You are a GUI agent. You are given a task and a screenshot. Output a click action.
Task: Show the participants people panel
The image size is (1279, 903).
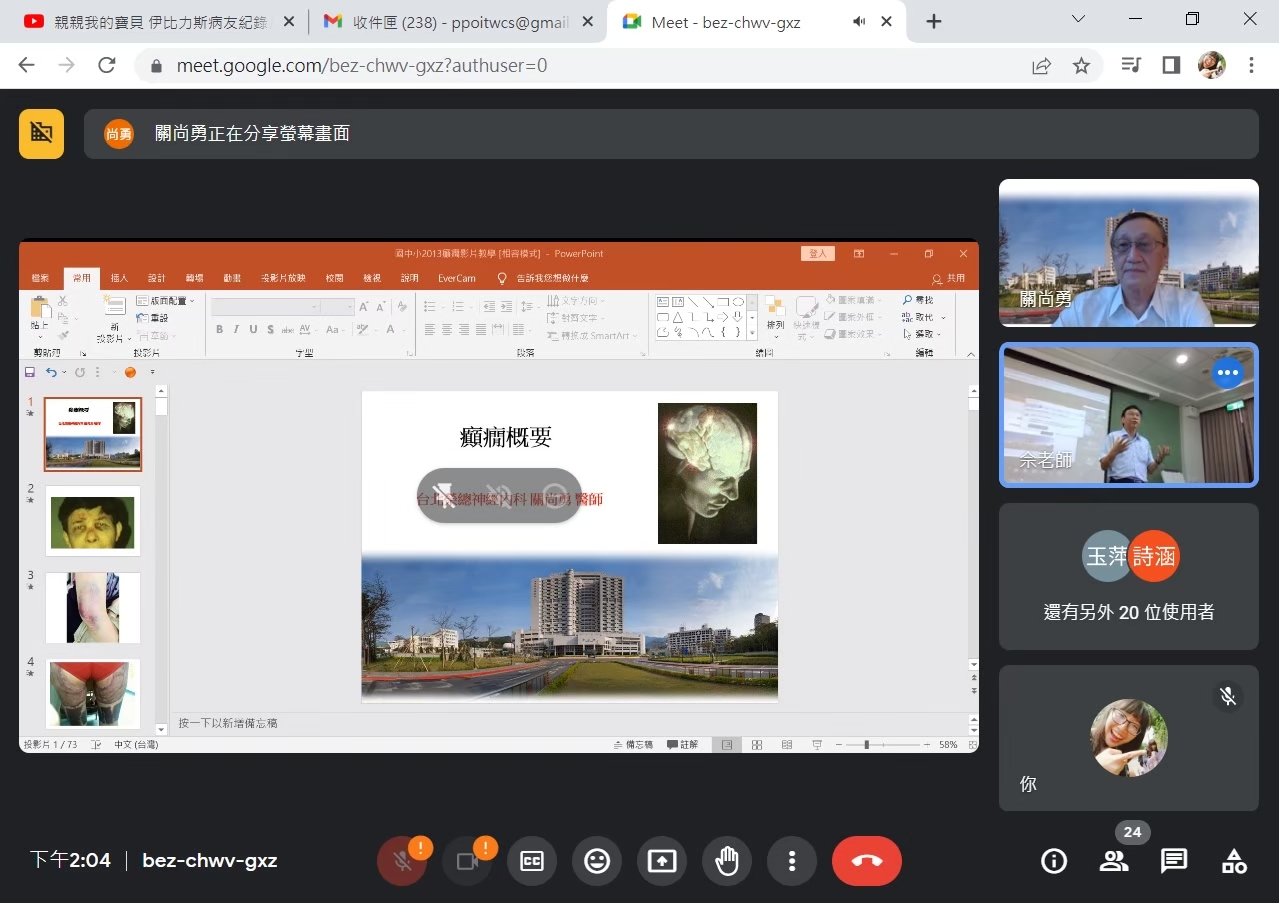coord(1114,861)
